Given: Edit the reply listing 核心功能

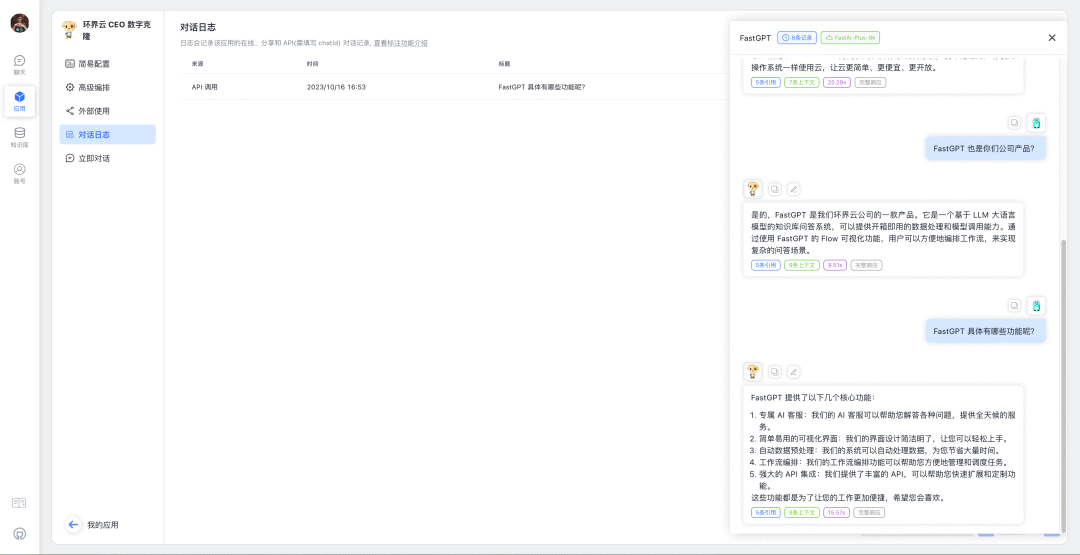Looking at the screenshot, I should point(793,372).
